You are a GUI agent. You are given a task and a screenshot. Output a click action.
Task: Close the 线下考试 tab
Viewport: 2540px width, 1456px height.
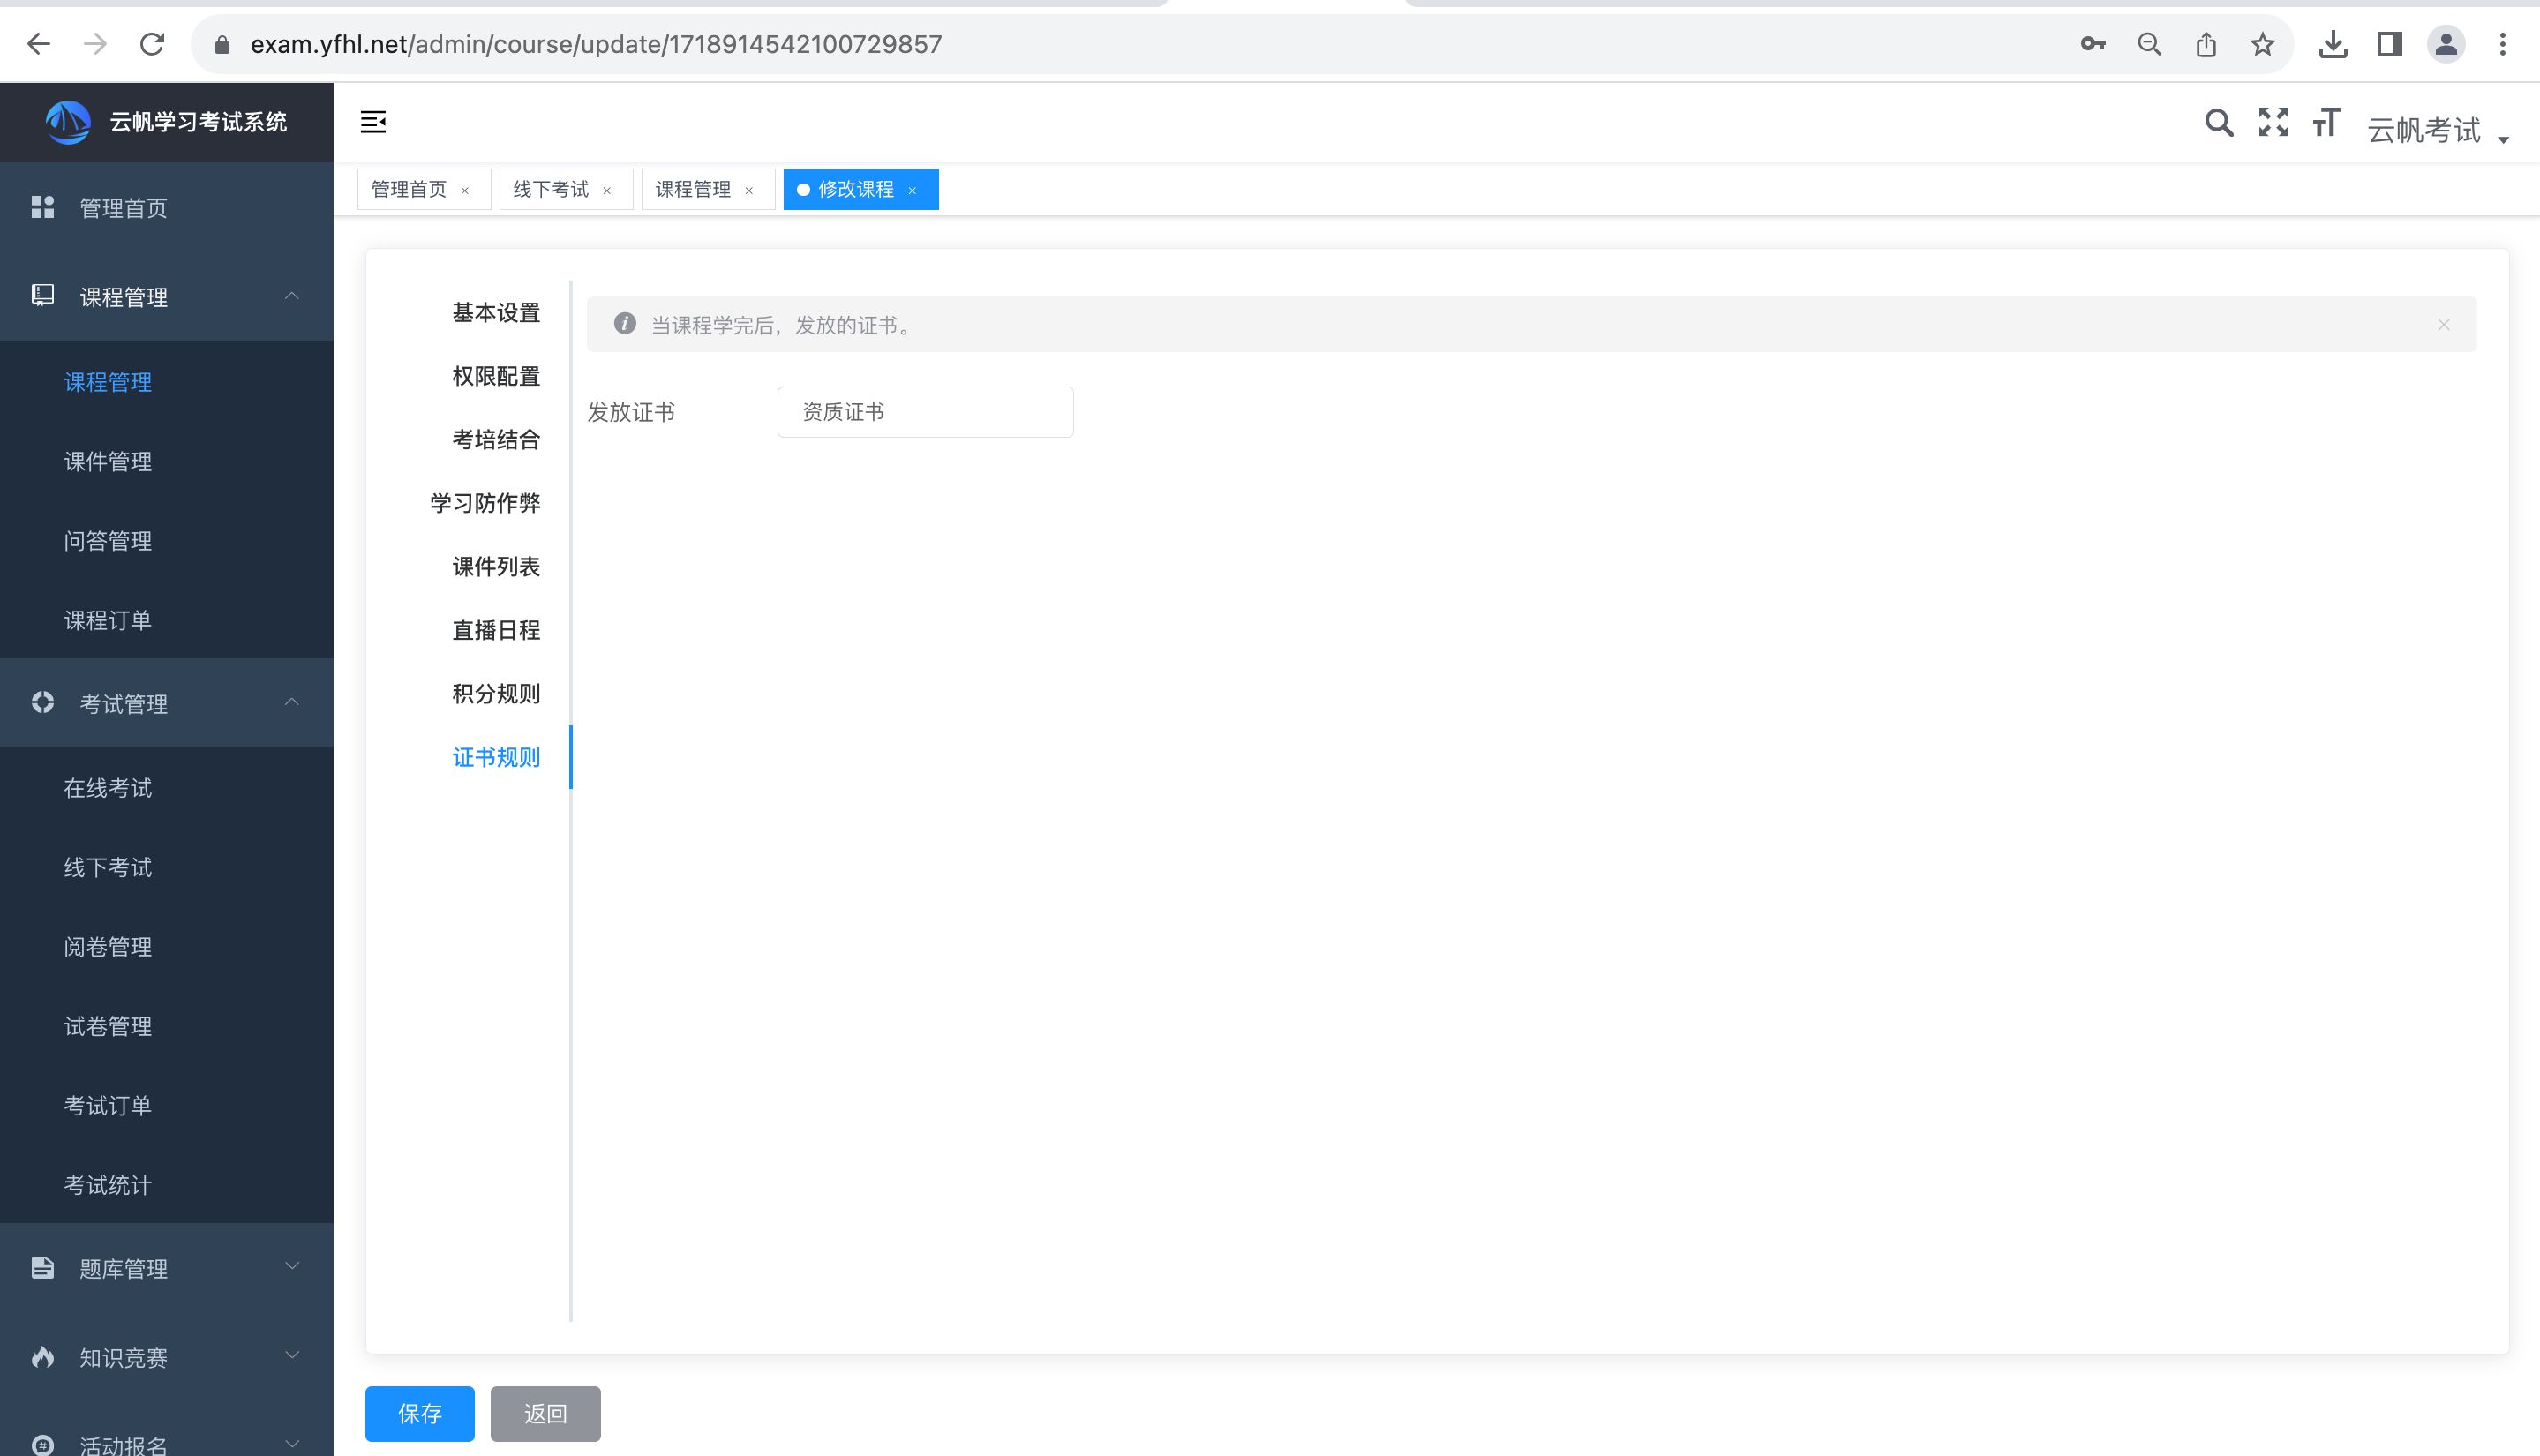[607, 190]
